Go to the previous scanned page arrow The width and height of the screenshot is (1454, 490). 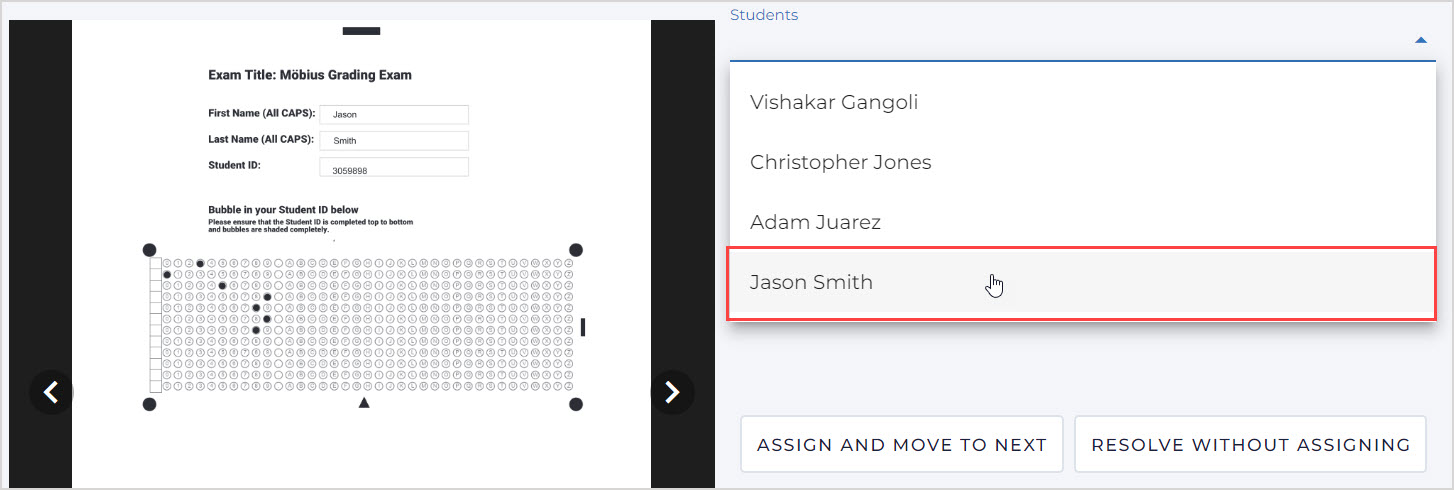click(x=52, y=392)
